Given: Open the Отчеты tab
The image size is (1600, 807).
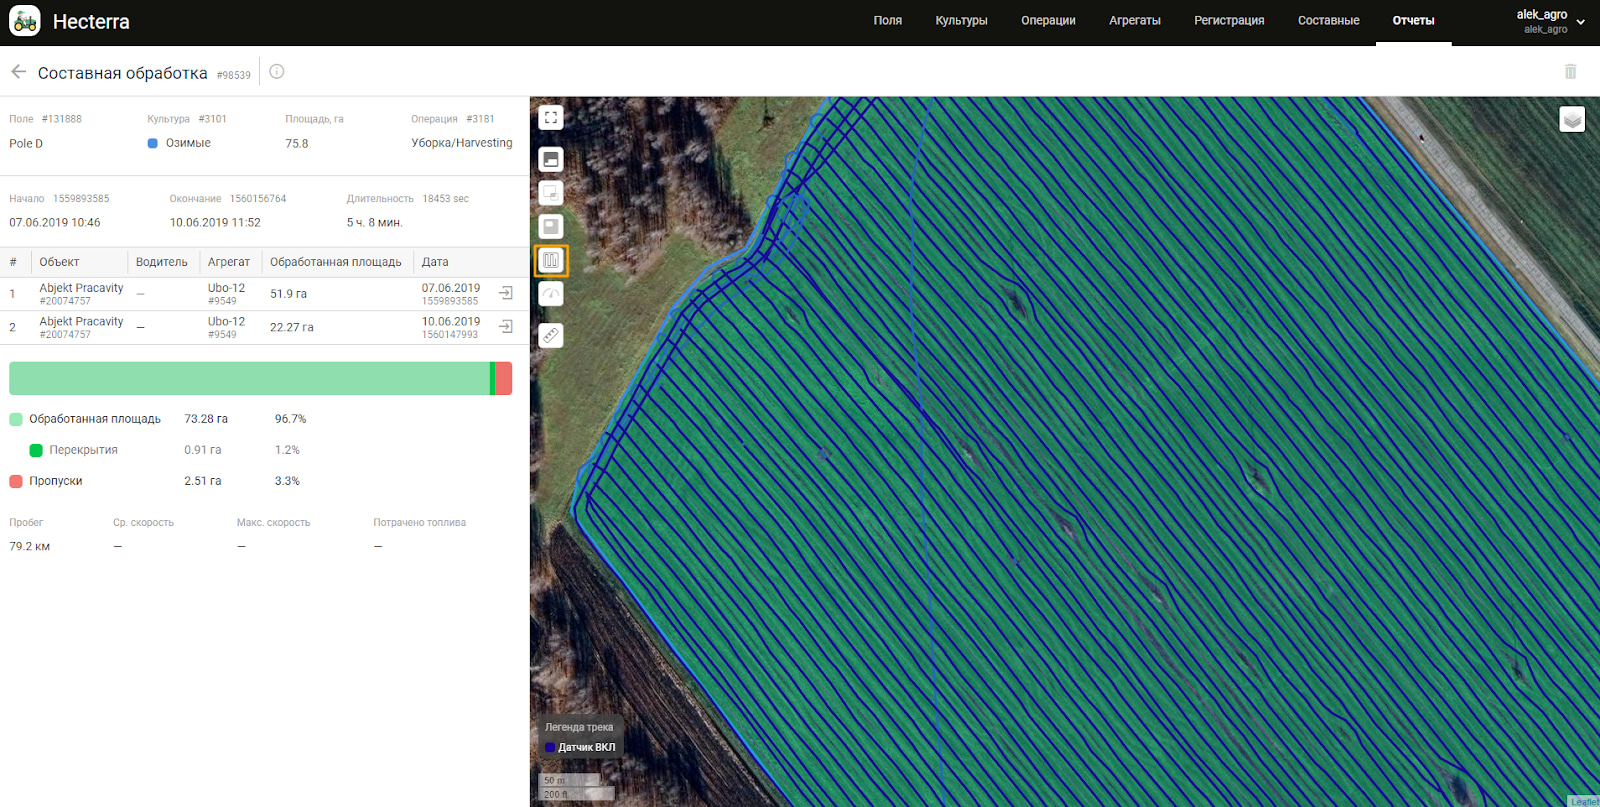Looking at the screenshot, I should (1413, 21).
